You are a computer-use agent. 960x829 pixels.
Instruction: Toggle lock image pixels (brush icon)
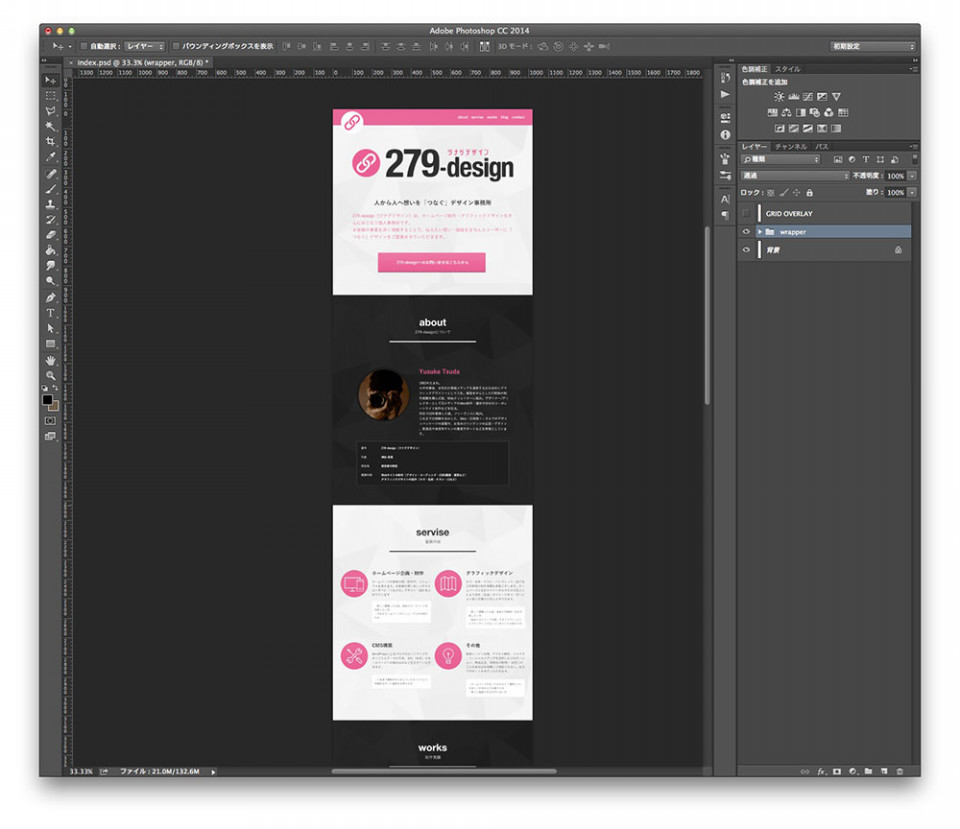click(x=784, y=193)
